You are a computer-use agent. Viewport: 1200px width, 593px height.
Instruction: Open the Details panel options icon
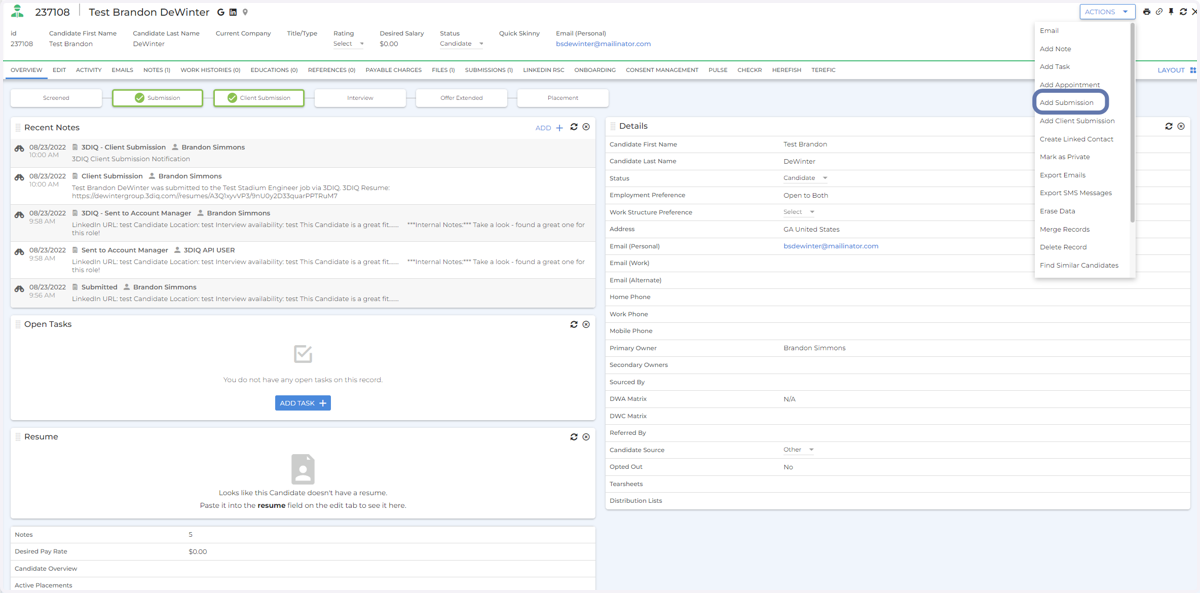[x=1181, y=126]
